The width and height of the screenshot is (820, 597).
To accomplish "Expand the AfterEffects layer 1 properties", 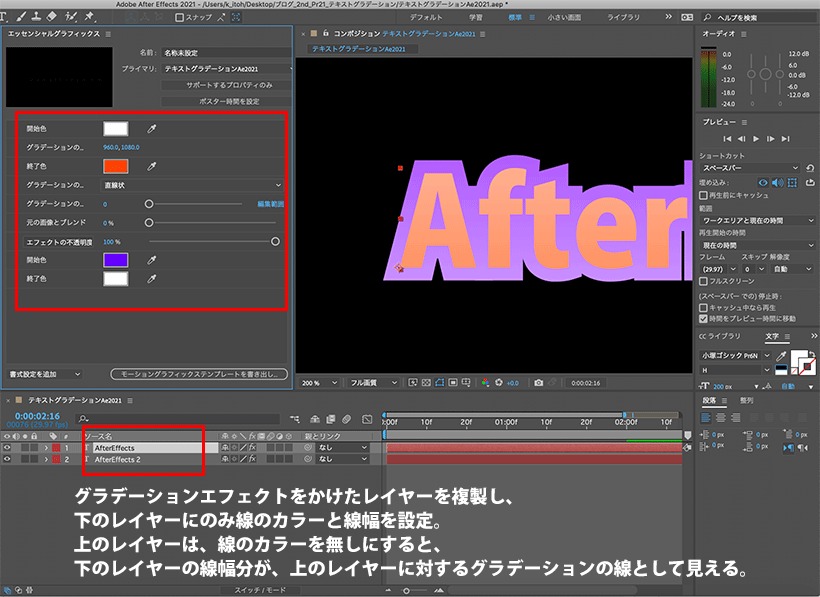I will [46, 447].
